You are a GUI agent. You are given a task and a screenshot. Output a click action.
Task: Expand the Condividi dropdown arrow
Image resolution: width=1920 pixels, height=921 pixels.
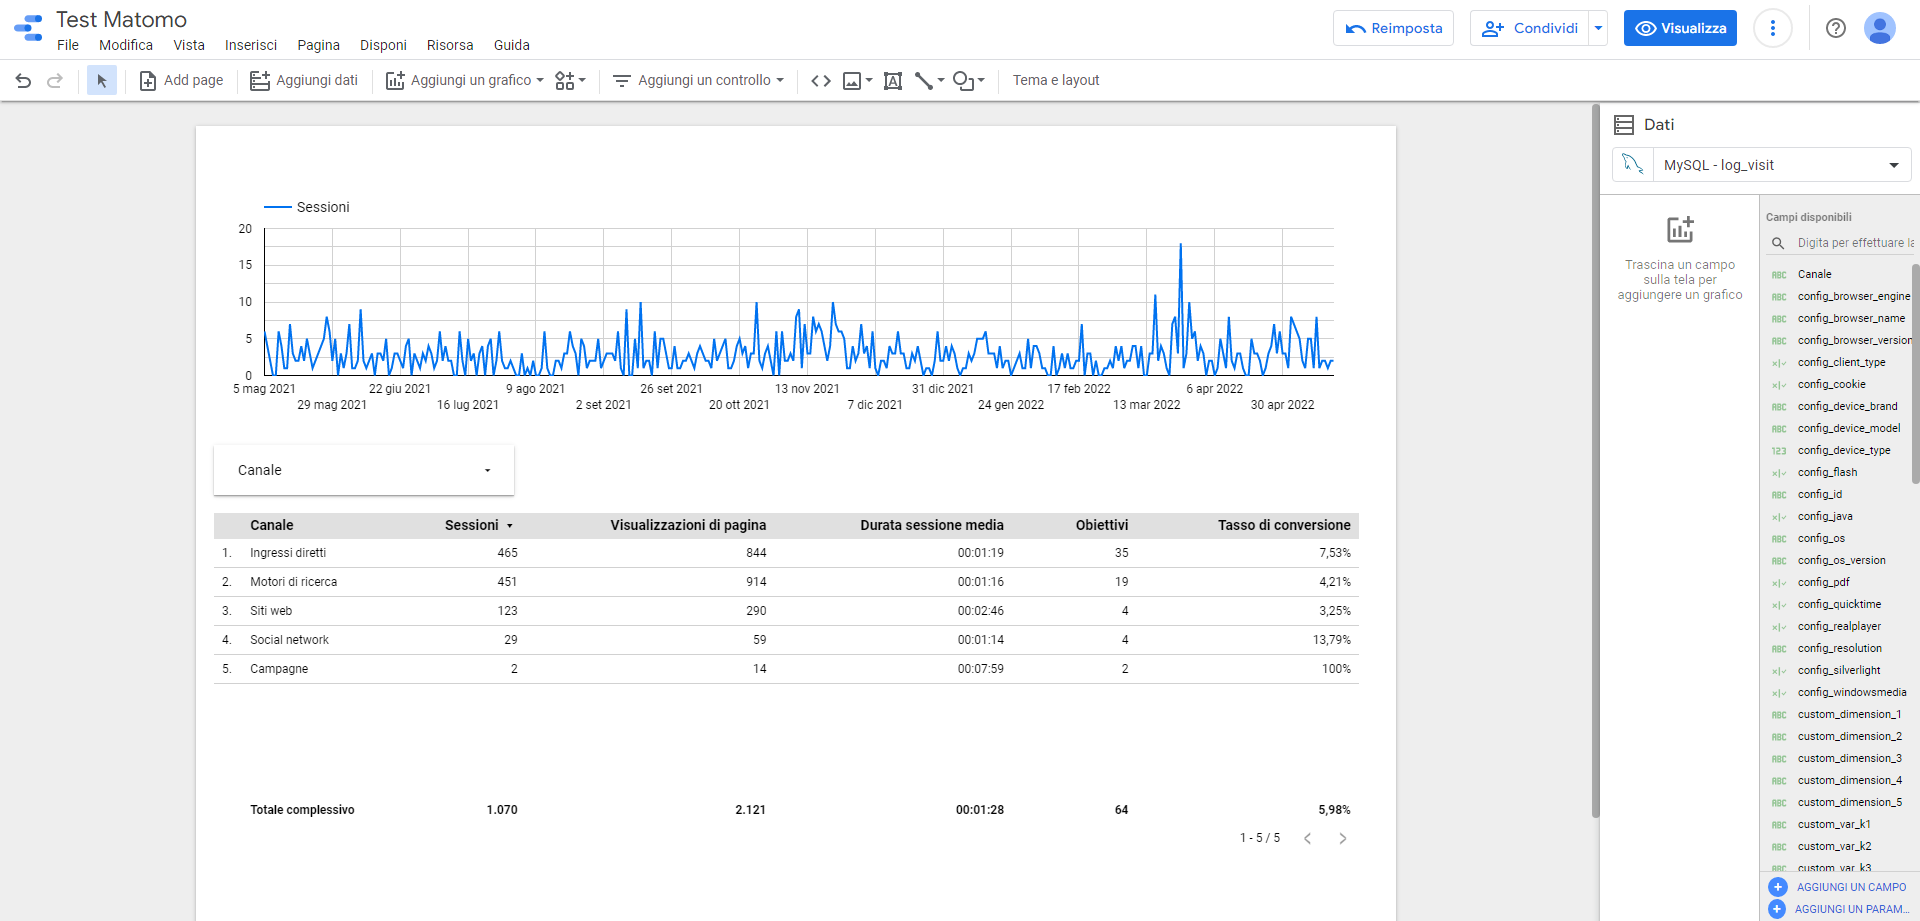[1598, 28]
